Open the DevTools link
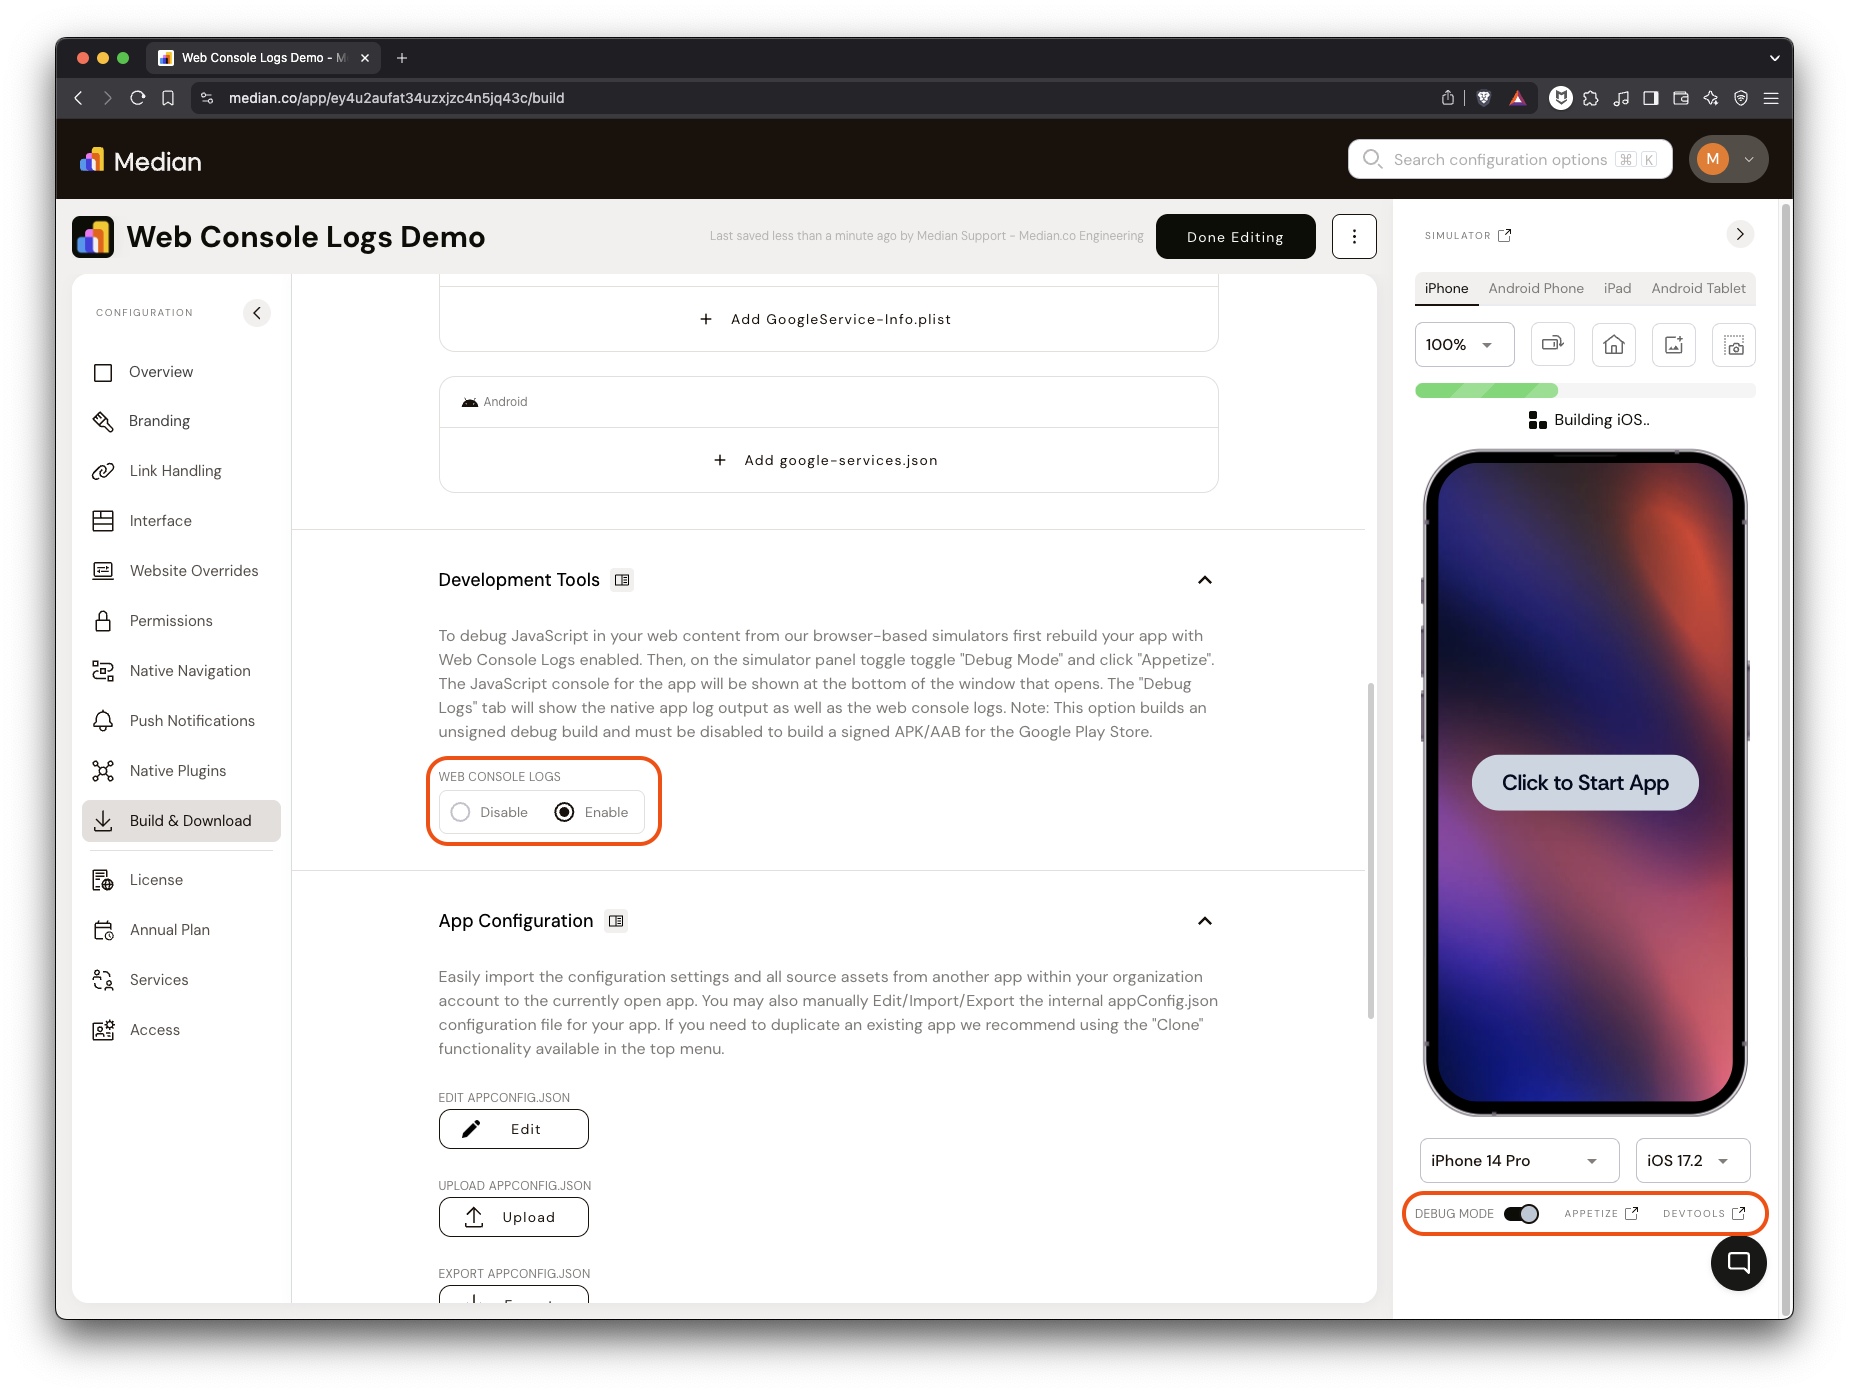The width and height of the screenshot is (1849, 1393). click(x=1704, y=1214)
